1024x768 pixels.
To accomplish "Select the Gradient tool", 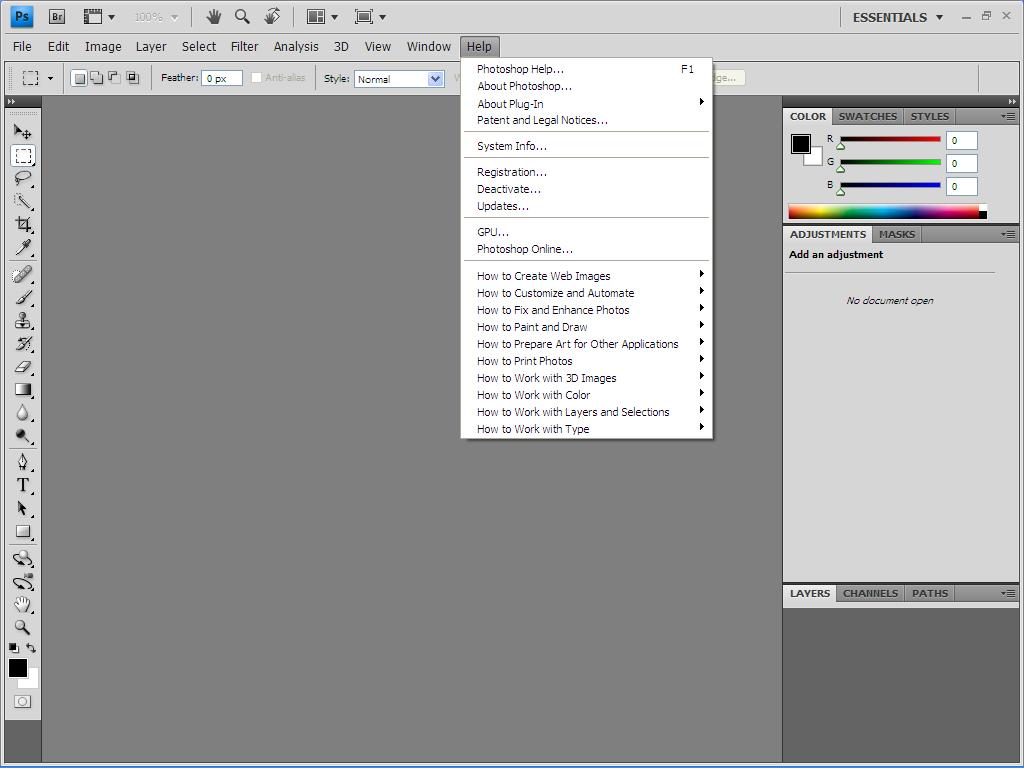I will 23,389.
